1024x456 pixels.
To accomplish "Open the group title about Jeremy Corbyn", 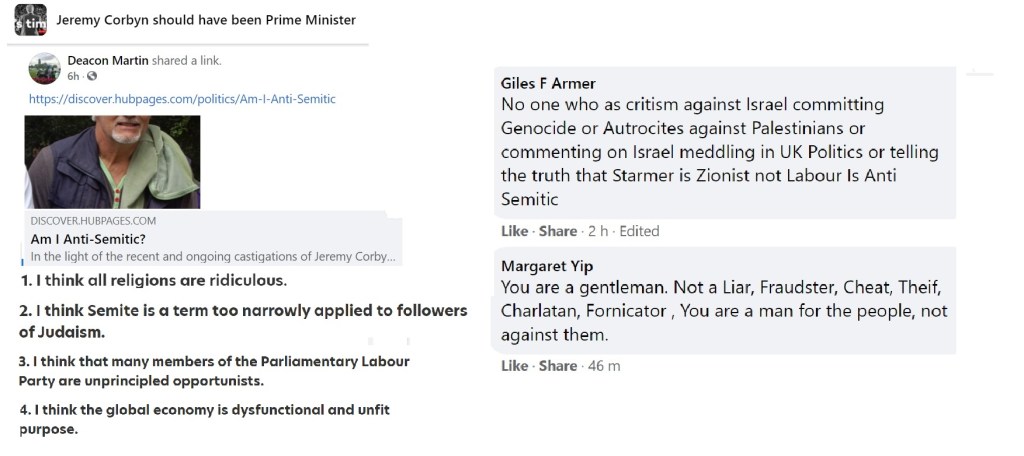I will [x=206, y=20].
